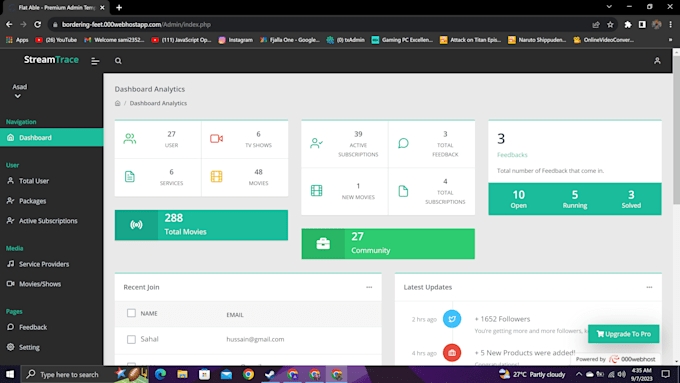Launch Steam from the taskbar
This screenshot has height=383, width=680.
pos(270,374)
